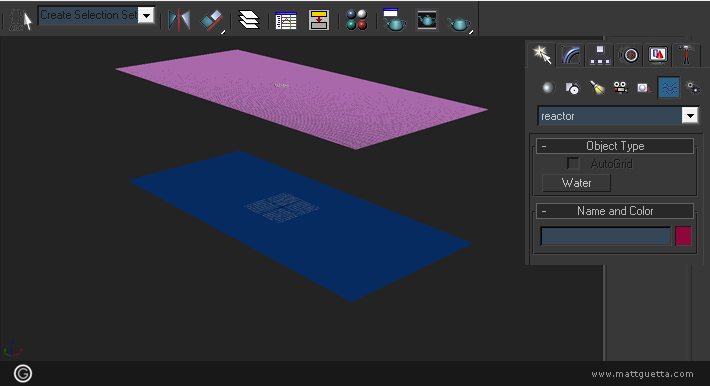Open Render Setup teapot icon
Screen dimensions: 710x386
394,20
